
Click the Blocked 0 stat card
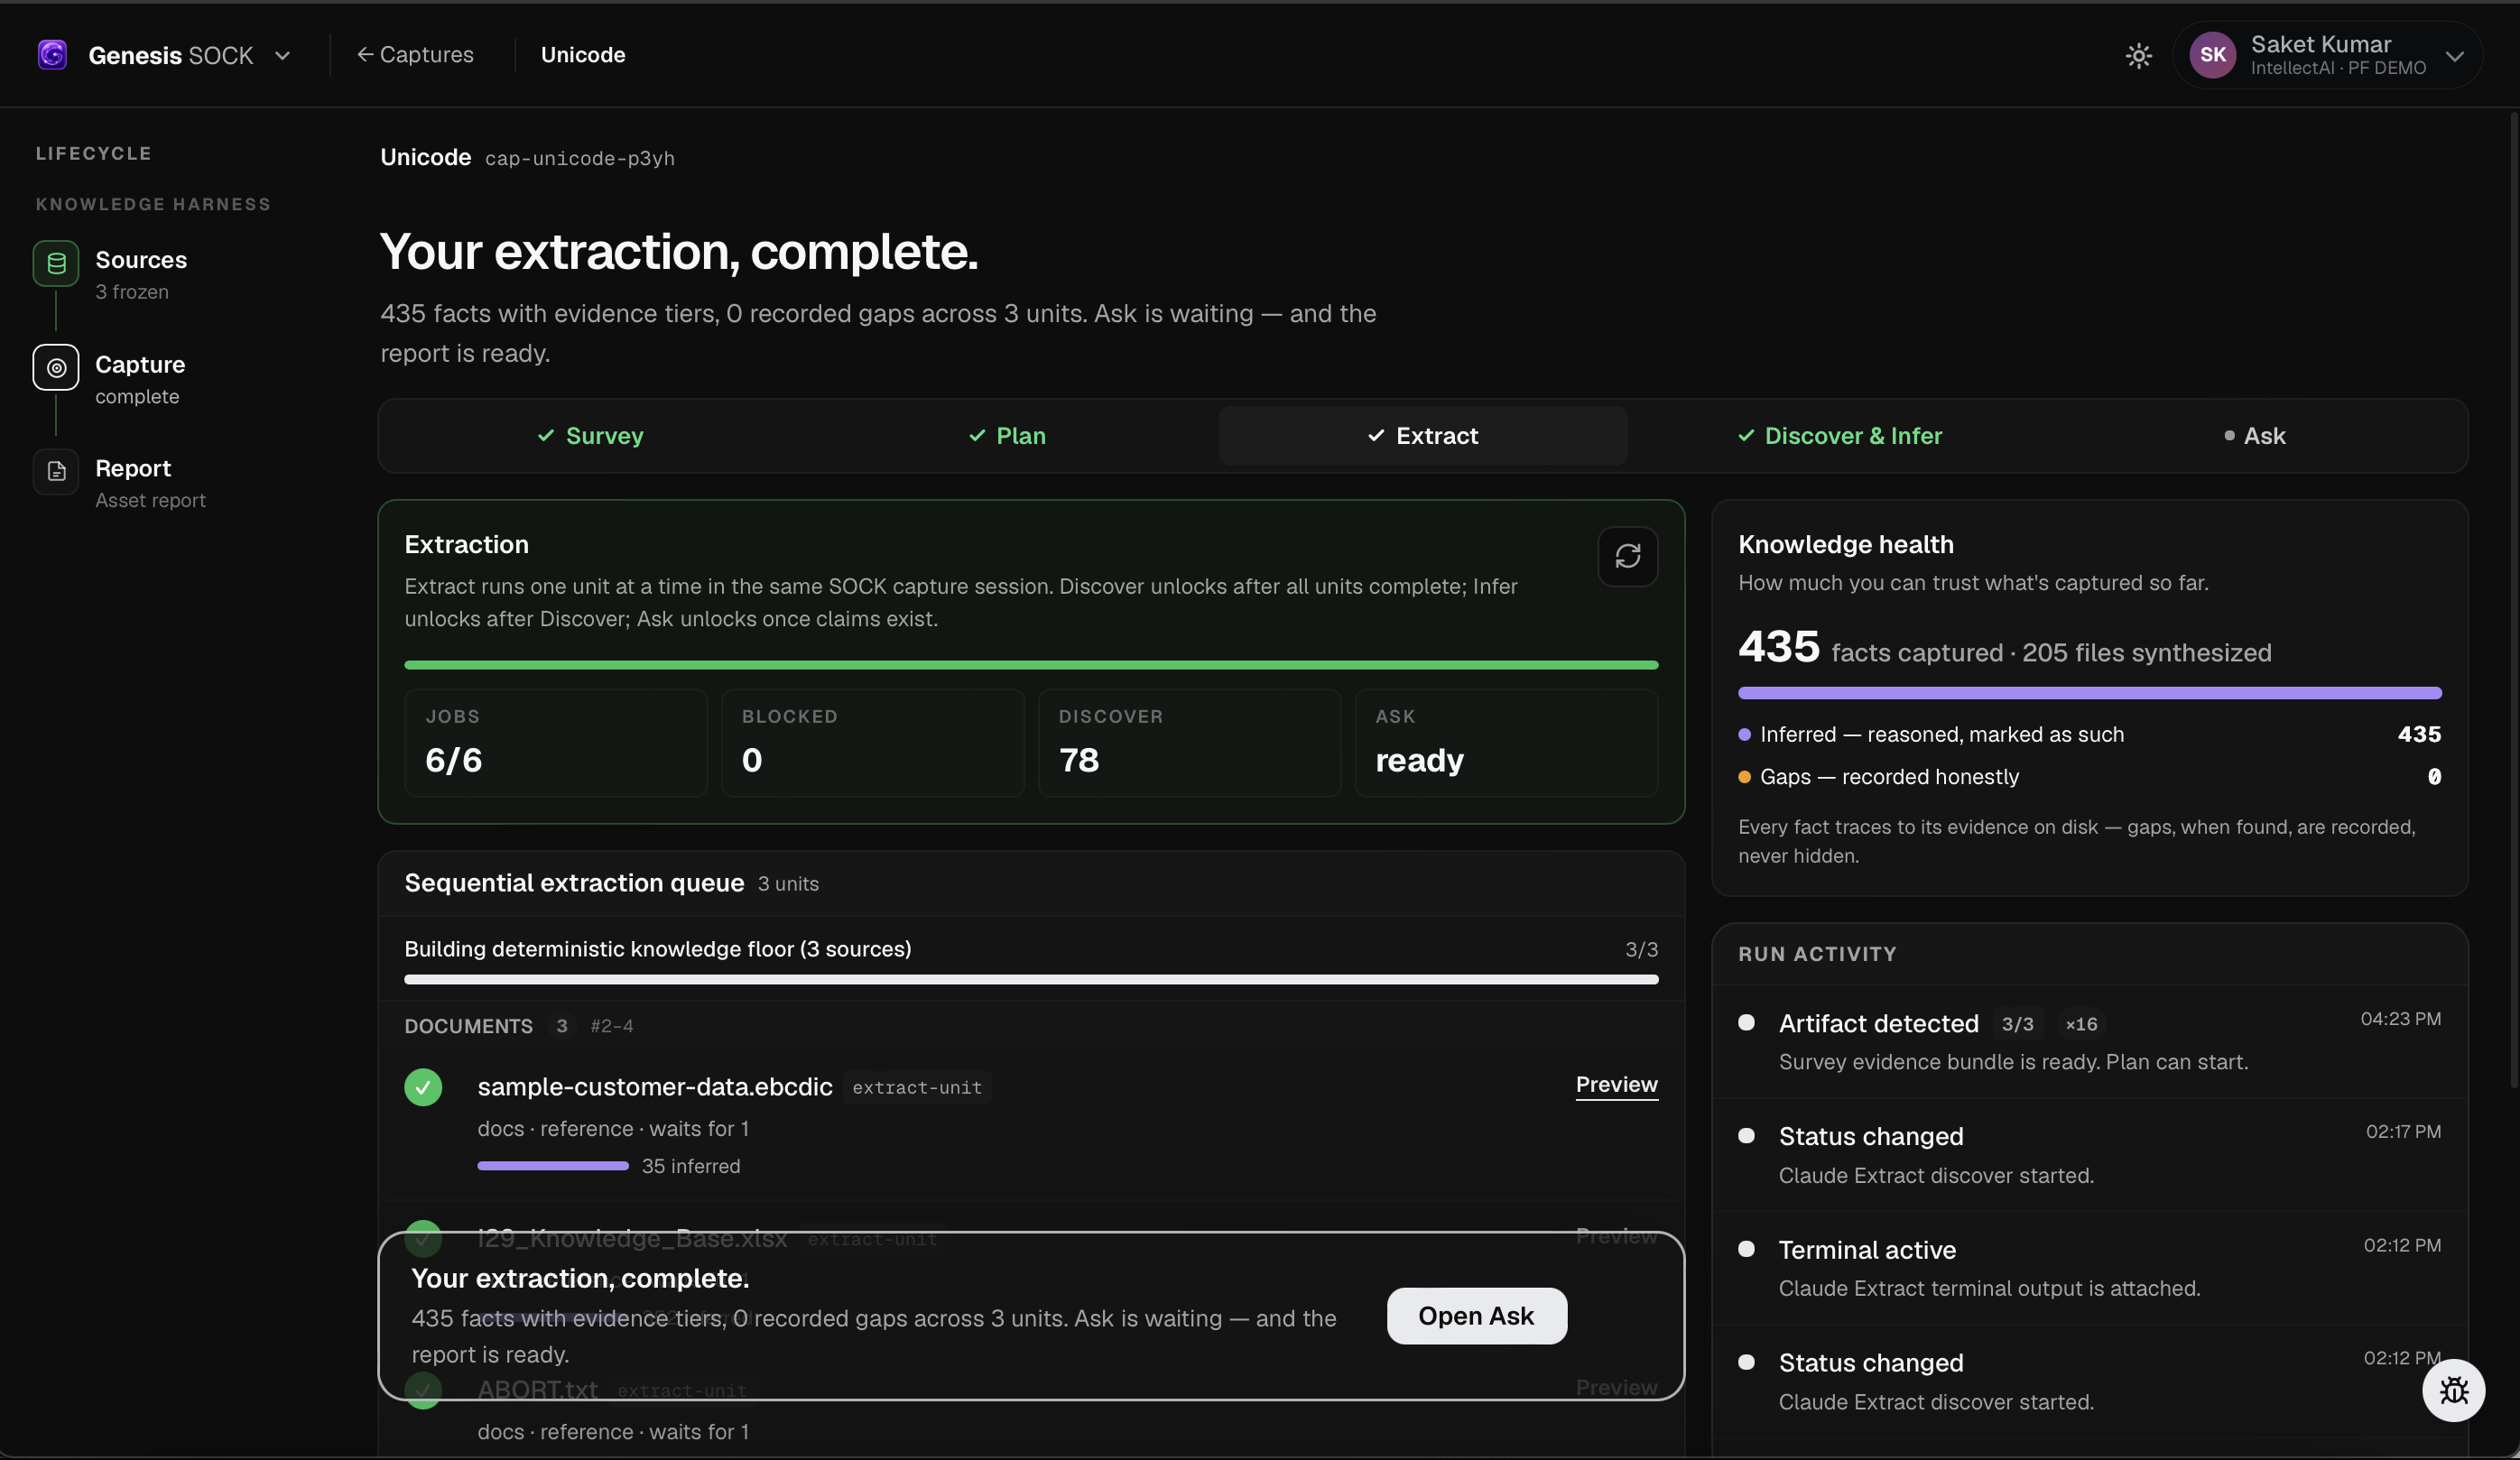point(872,742)
